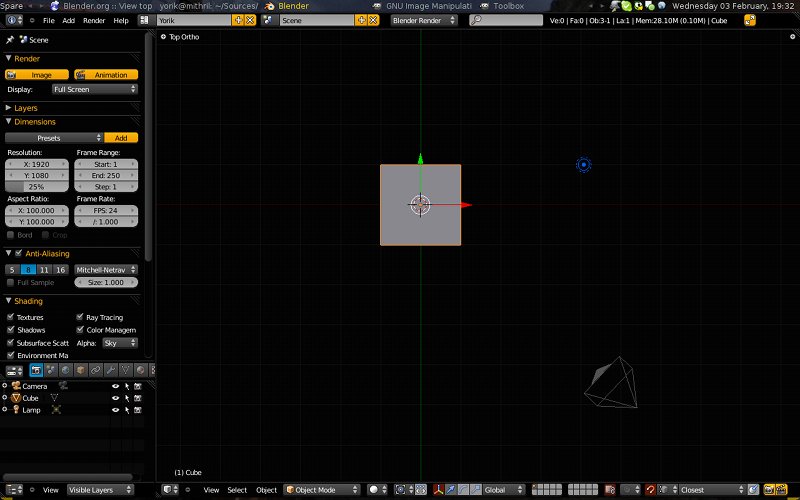Click the Animation render button
The image size is (800, 500).
106,75
